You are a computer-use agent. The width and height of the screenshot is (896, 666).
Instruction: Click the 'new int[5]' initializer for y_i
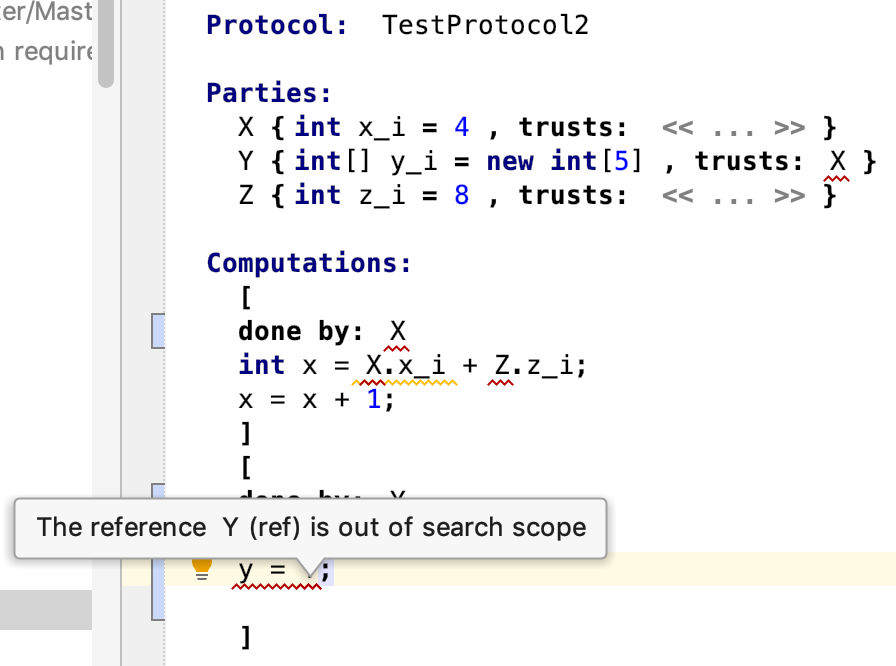coord(563,162)
